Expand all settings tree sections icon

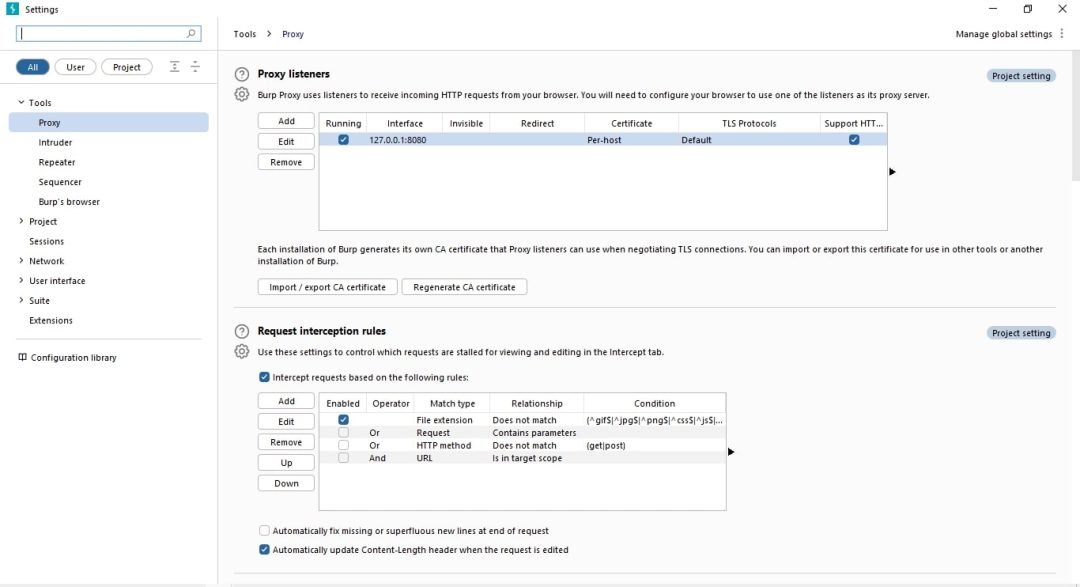(x=174, y=67)
